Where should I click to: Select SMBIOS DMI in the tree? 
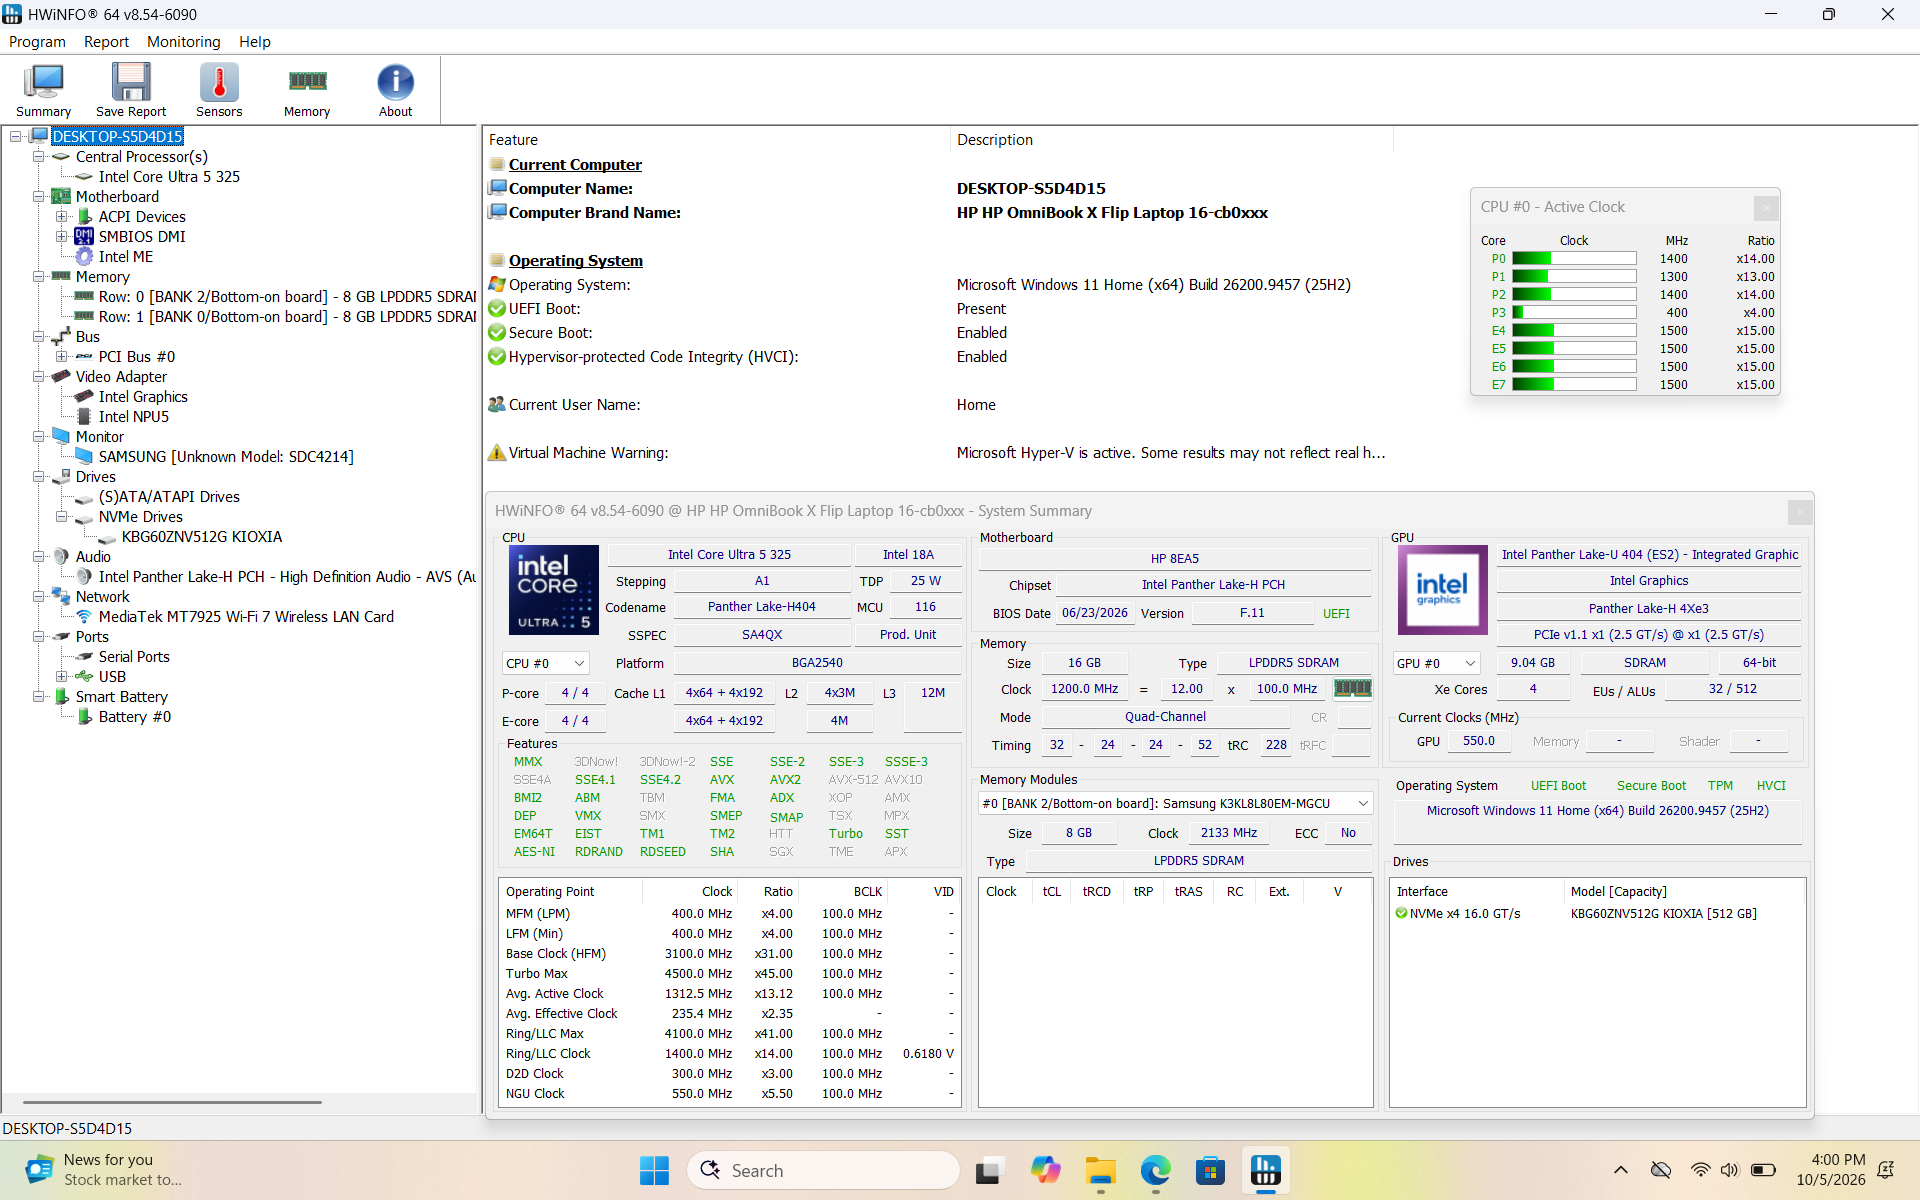142,237
